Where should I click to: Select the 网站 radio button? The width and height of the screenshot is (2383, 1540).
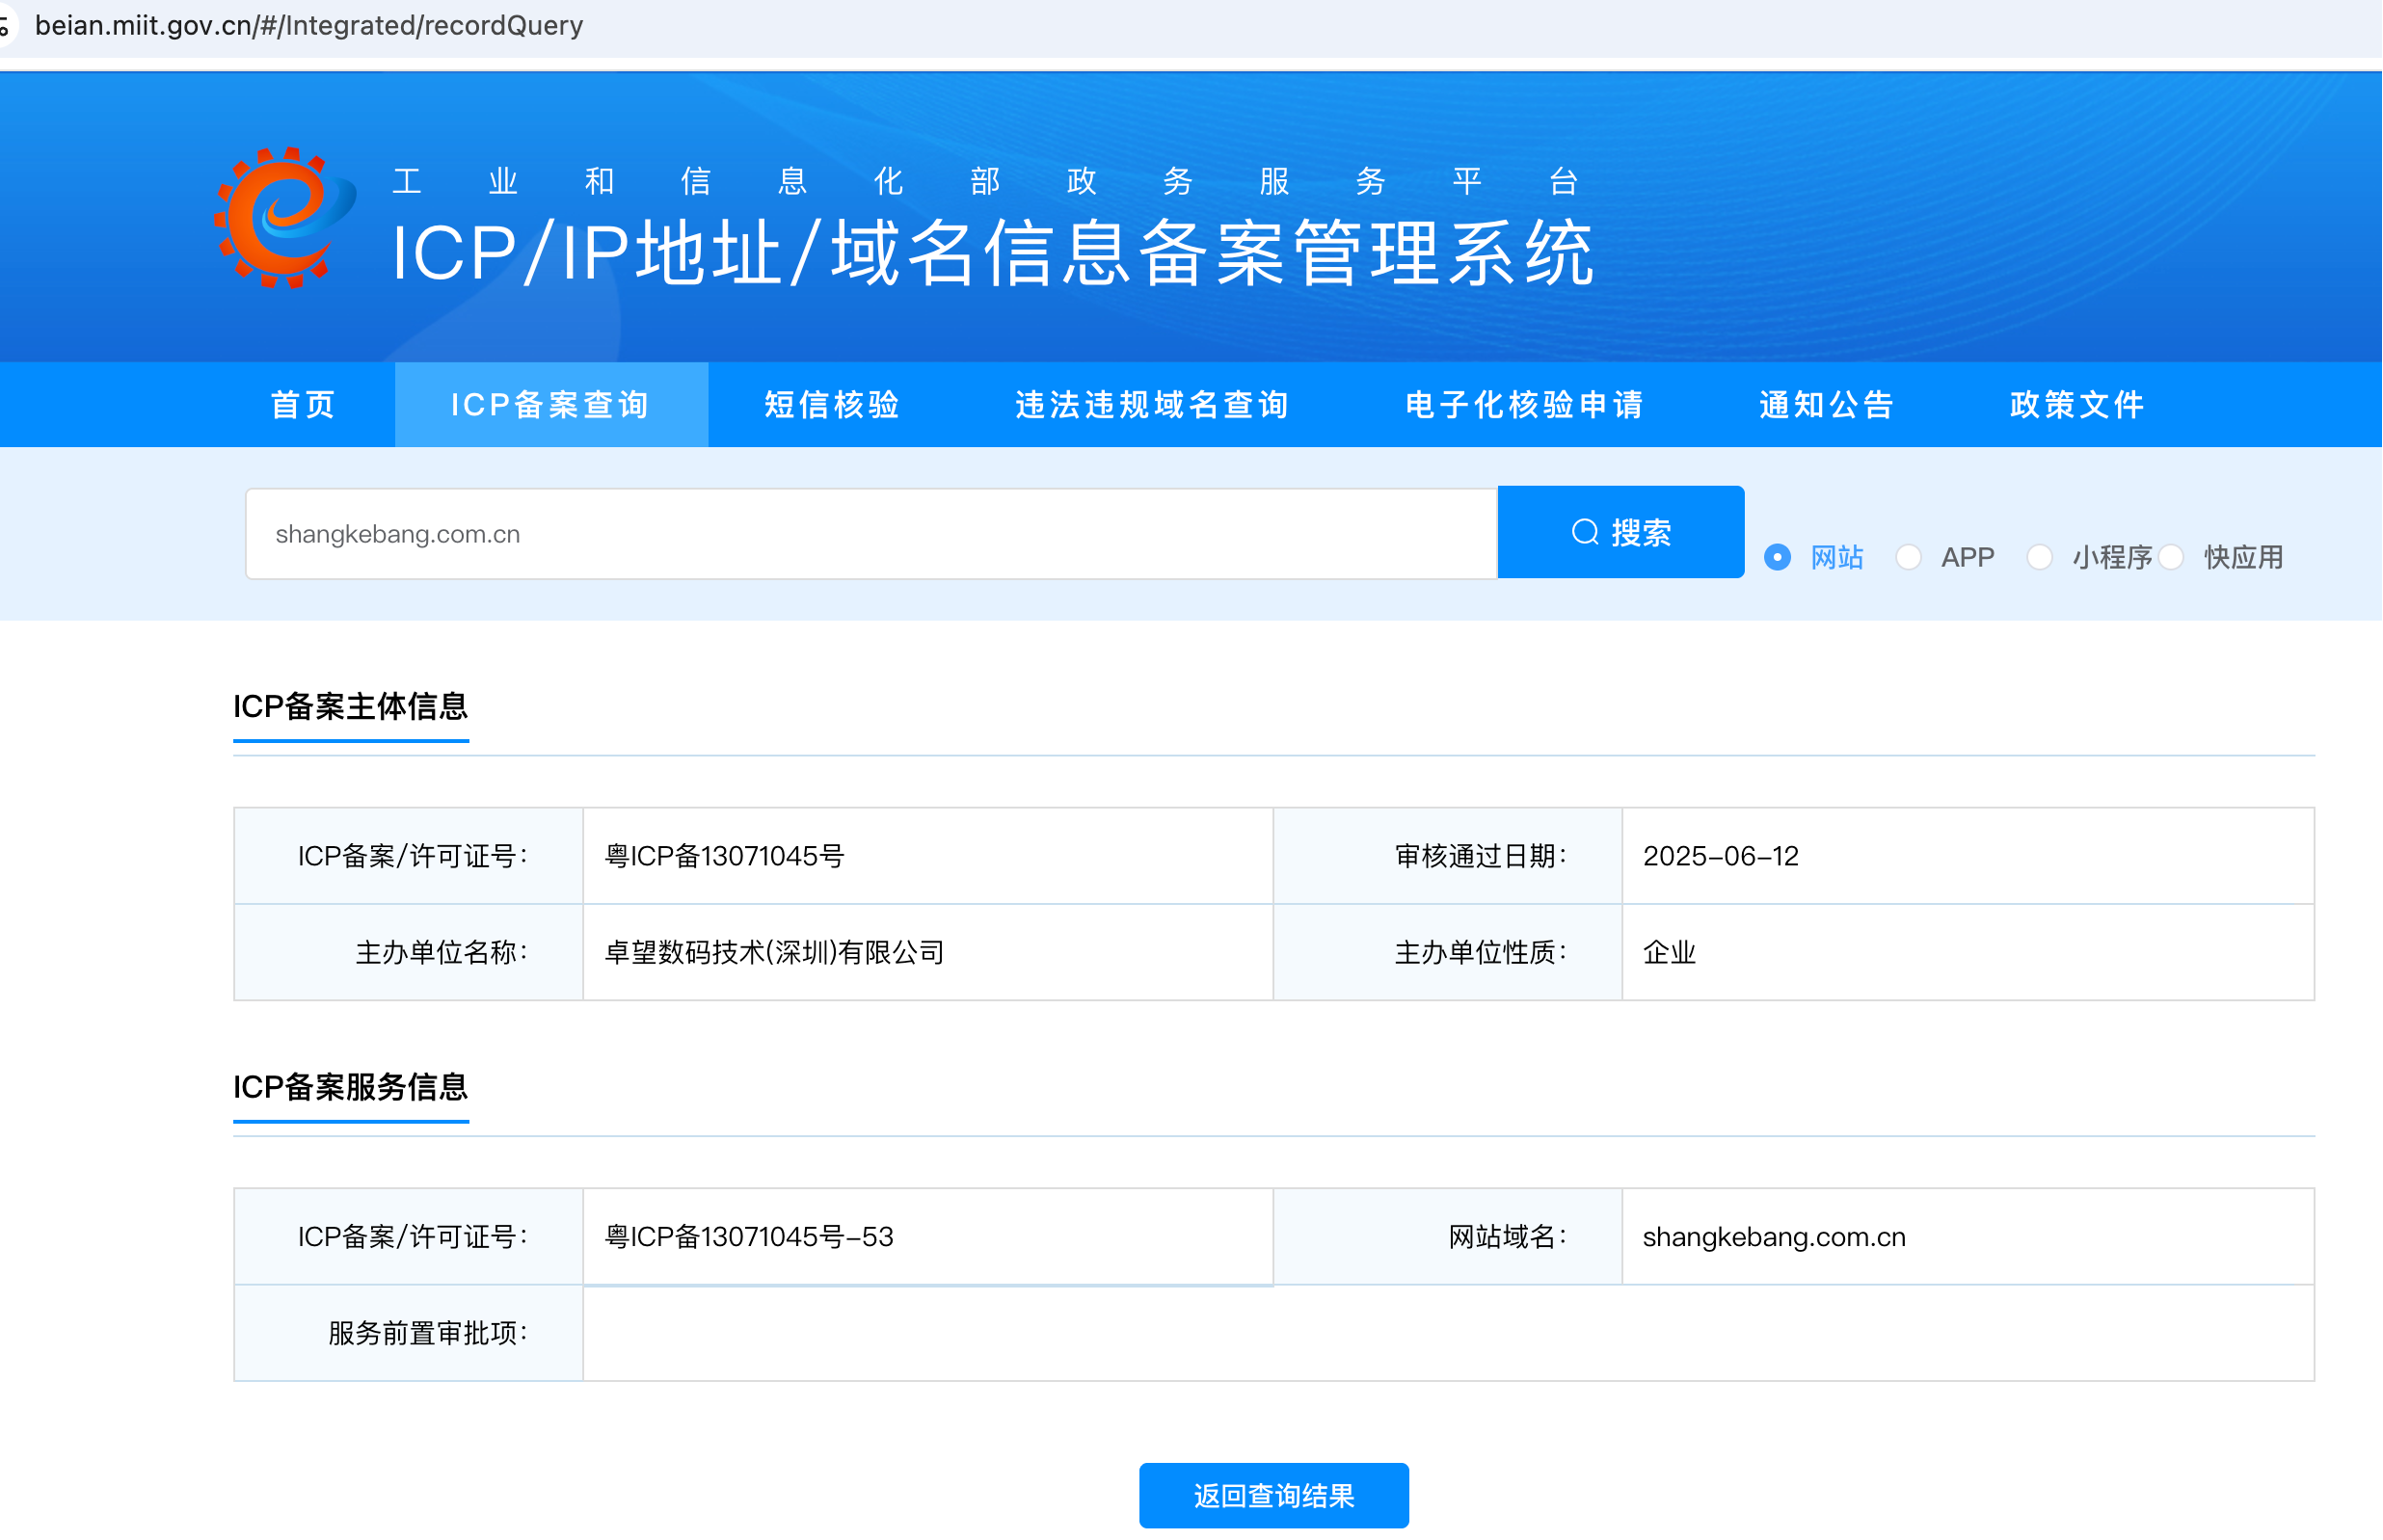(x=1777, y=557)
